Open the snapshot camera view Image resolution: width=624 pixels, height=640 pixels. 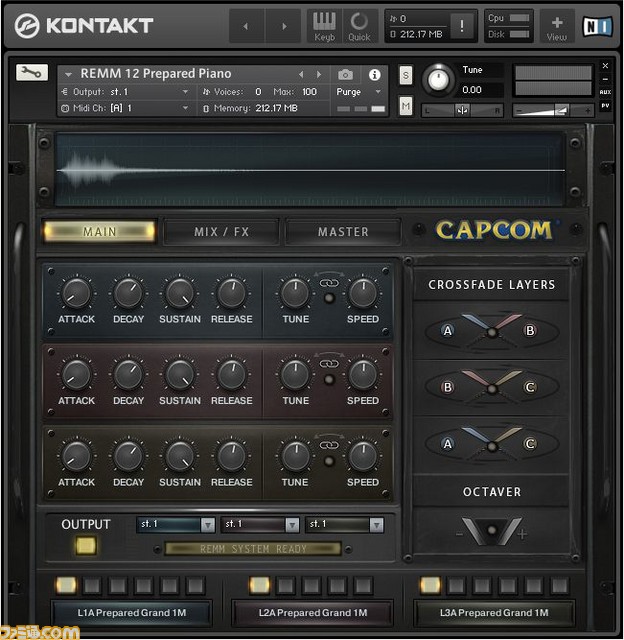pos(345,75)
